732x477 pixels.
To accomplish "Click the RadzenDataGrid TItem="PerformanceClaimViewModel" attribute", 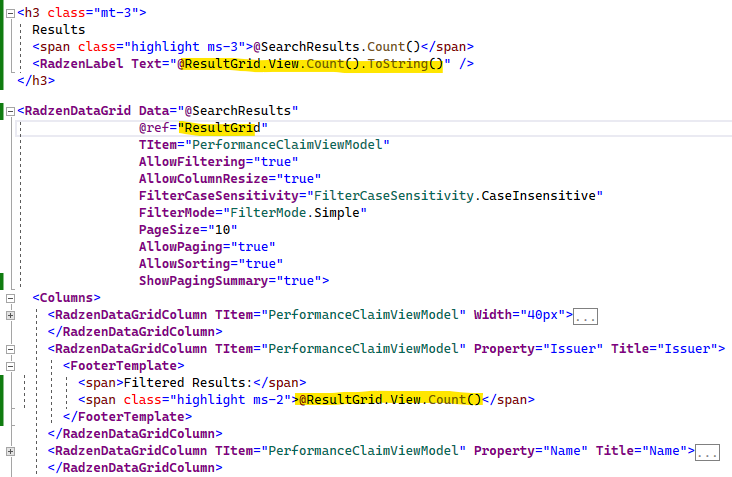I will (264, 145).
